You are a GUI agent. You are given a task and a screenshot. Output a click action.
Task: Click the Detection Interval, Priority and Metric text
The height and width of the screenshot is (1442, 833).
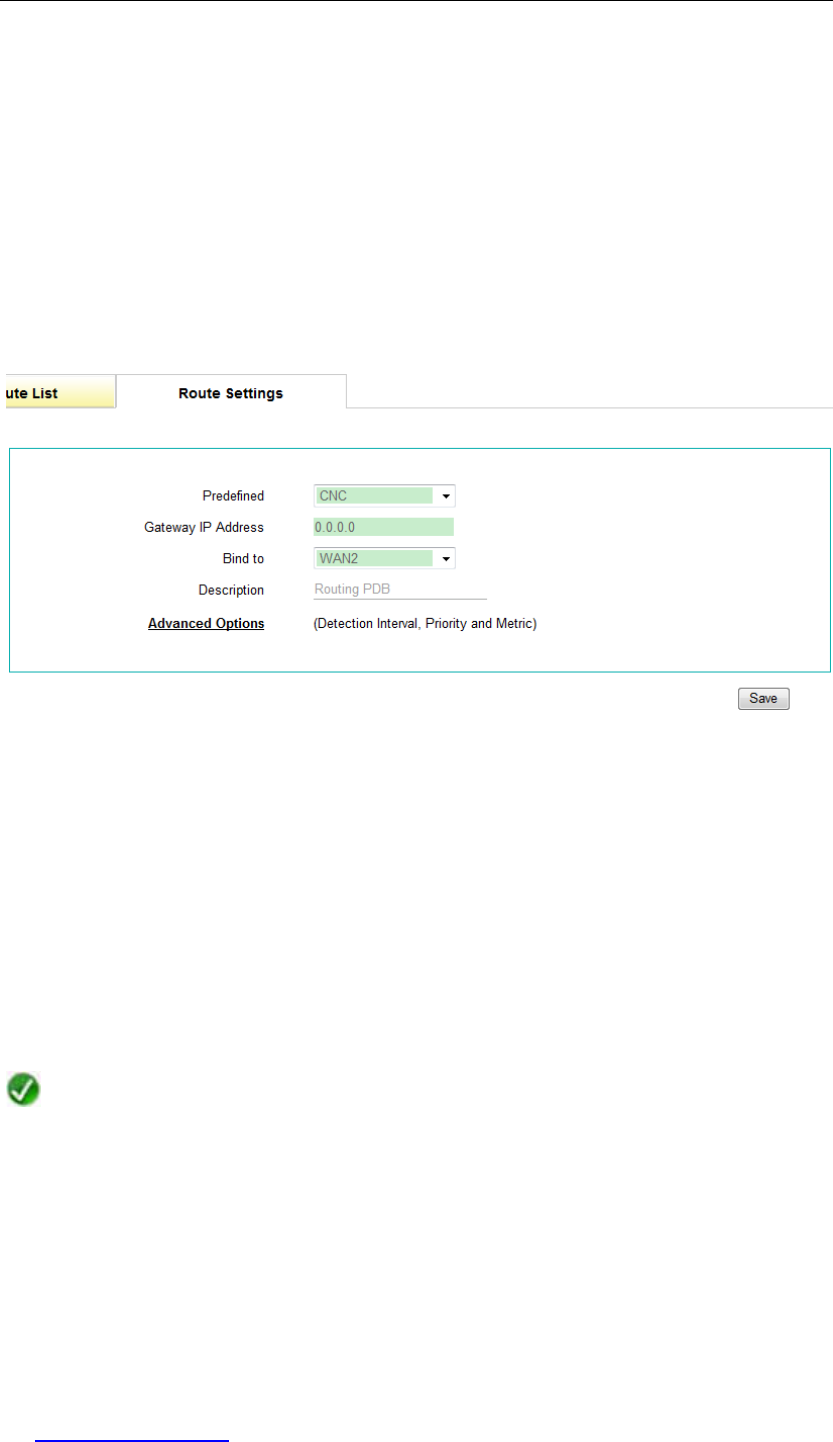[426, 623]
